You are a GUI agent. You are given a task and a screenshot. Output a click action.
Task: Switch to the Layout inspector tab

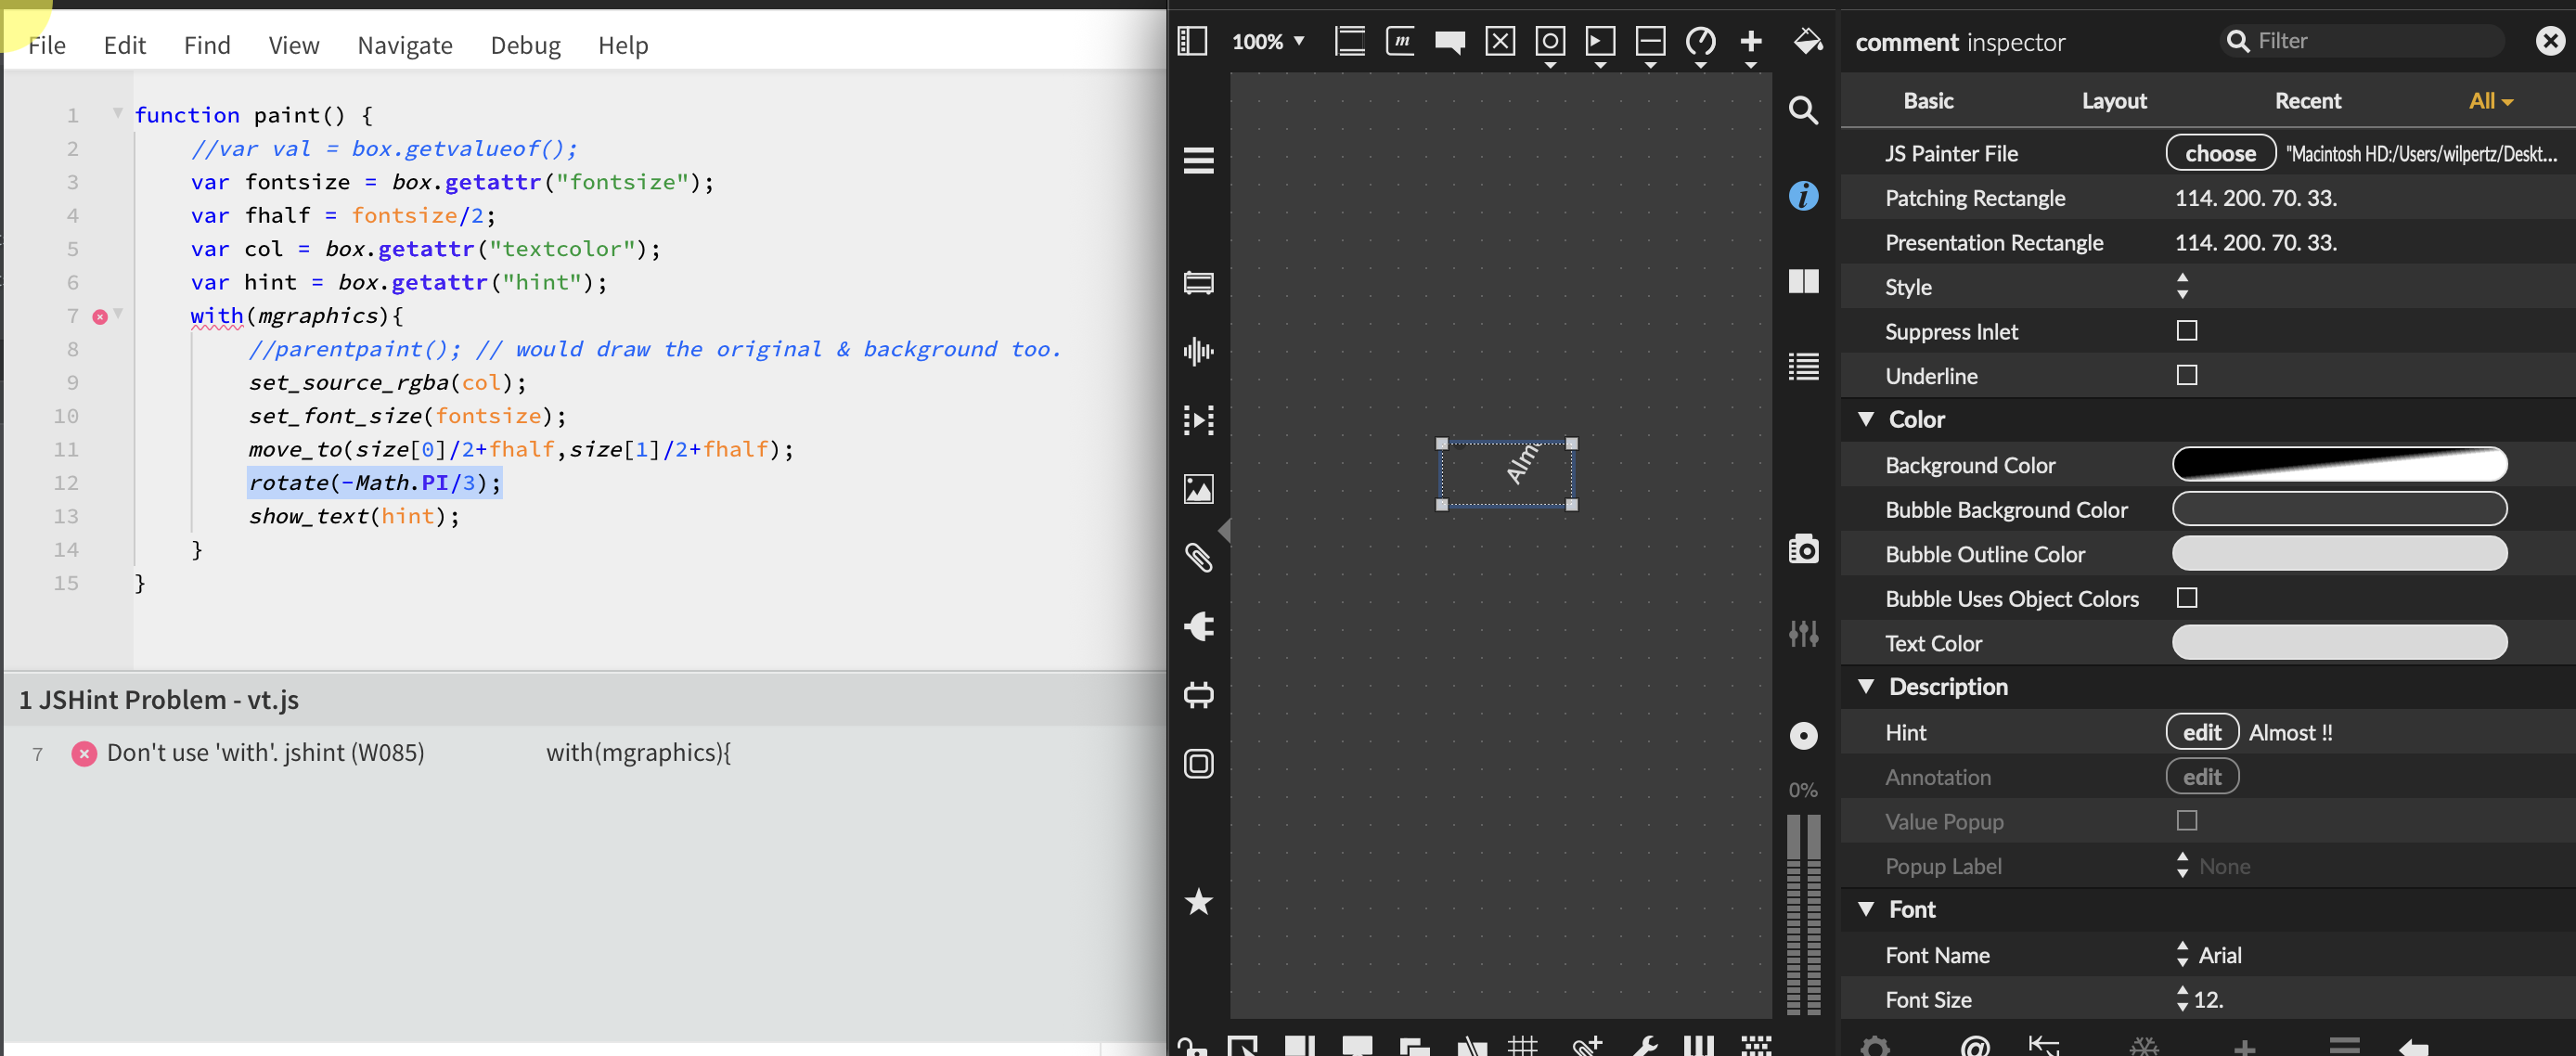(2113, 101)
